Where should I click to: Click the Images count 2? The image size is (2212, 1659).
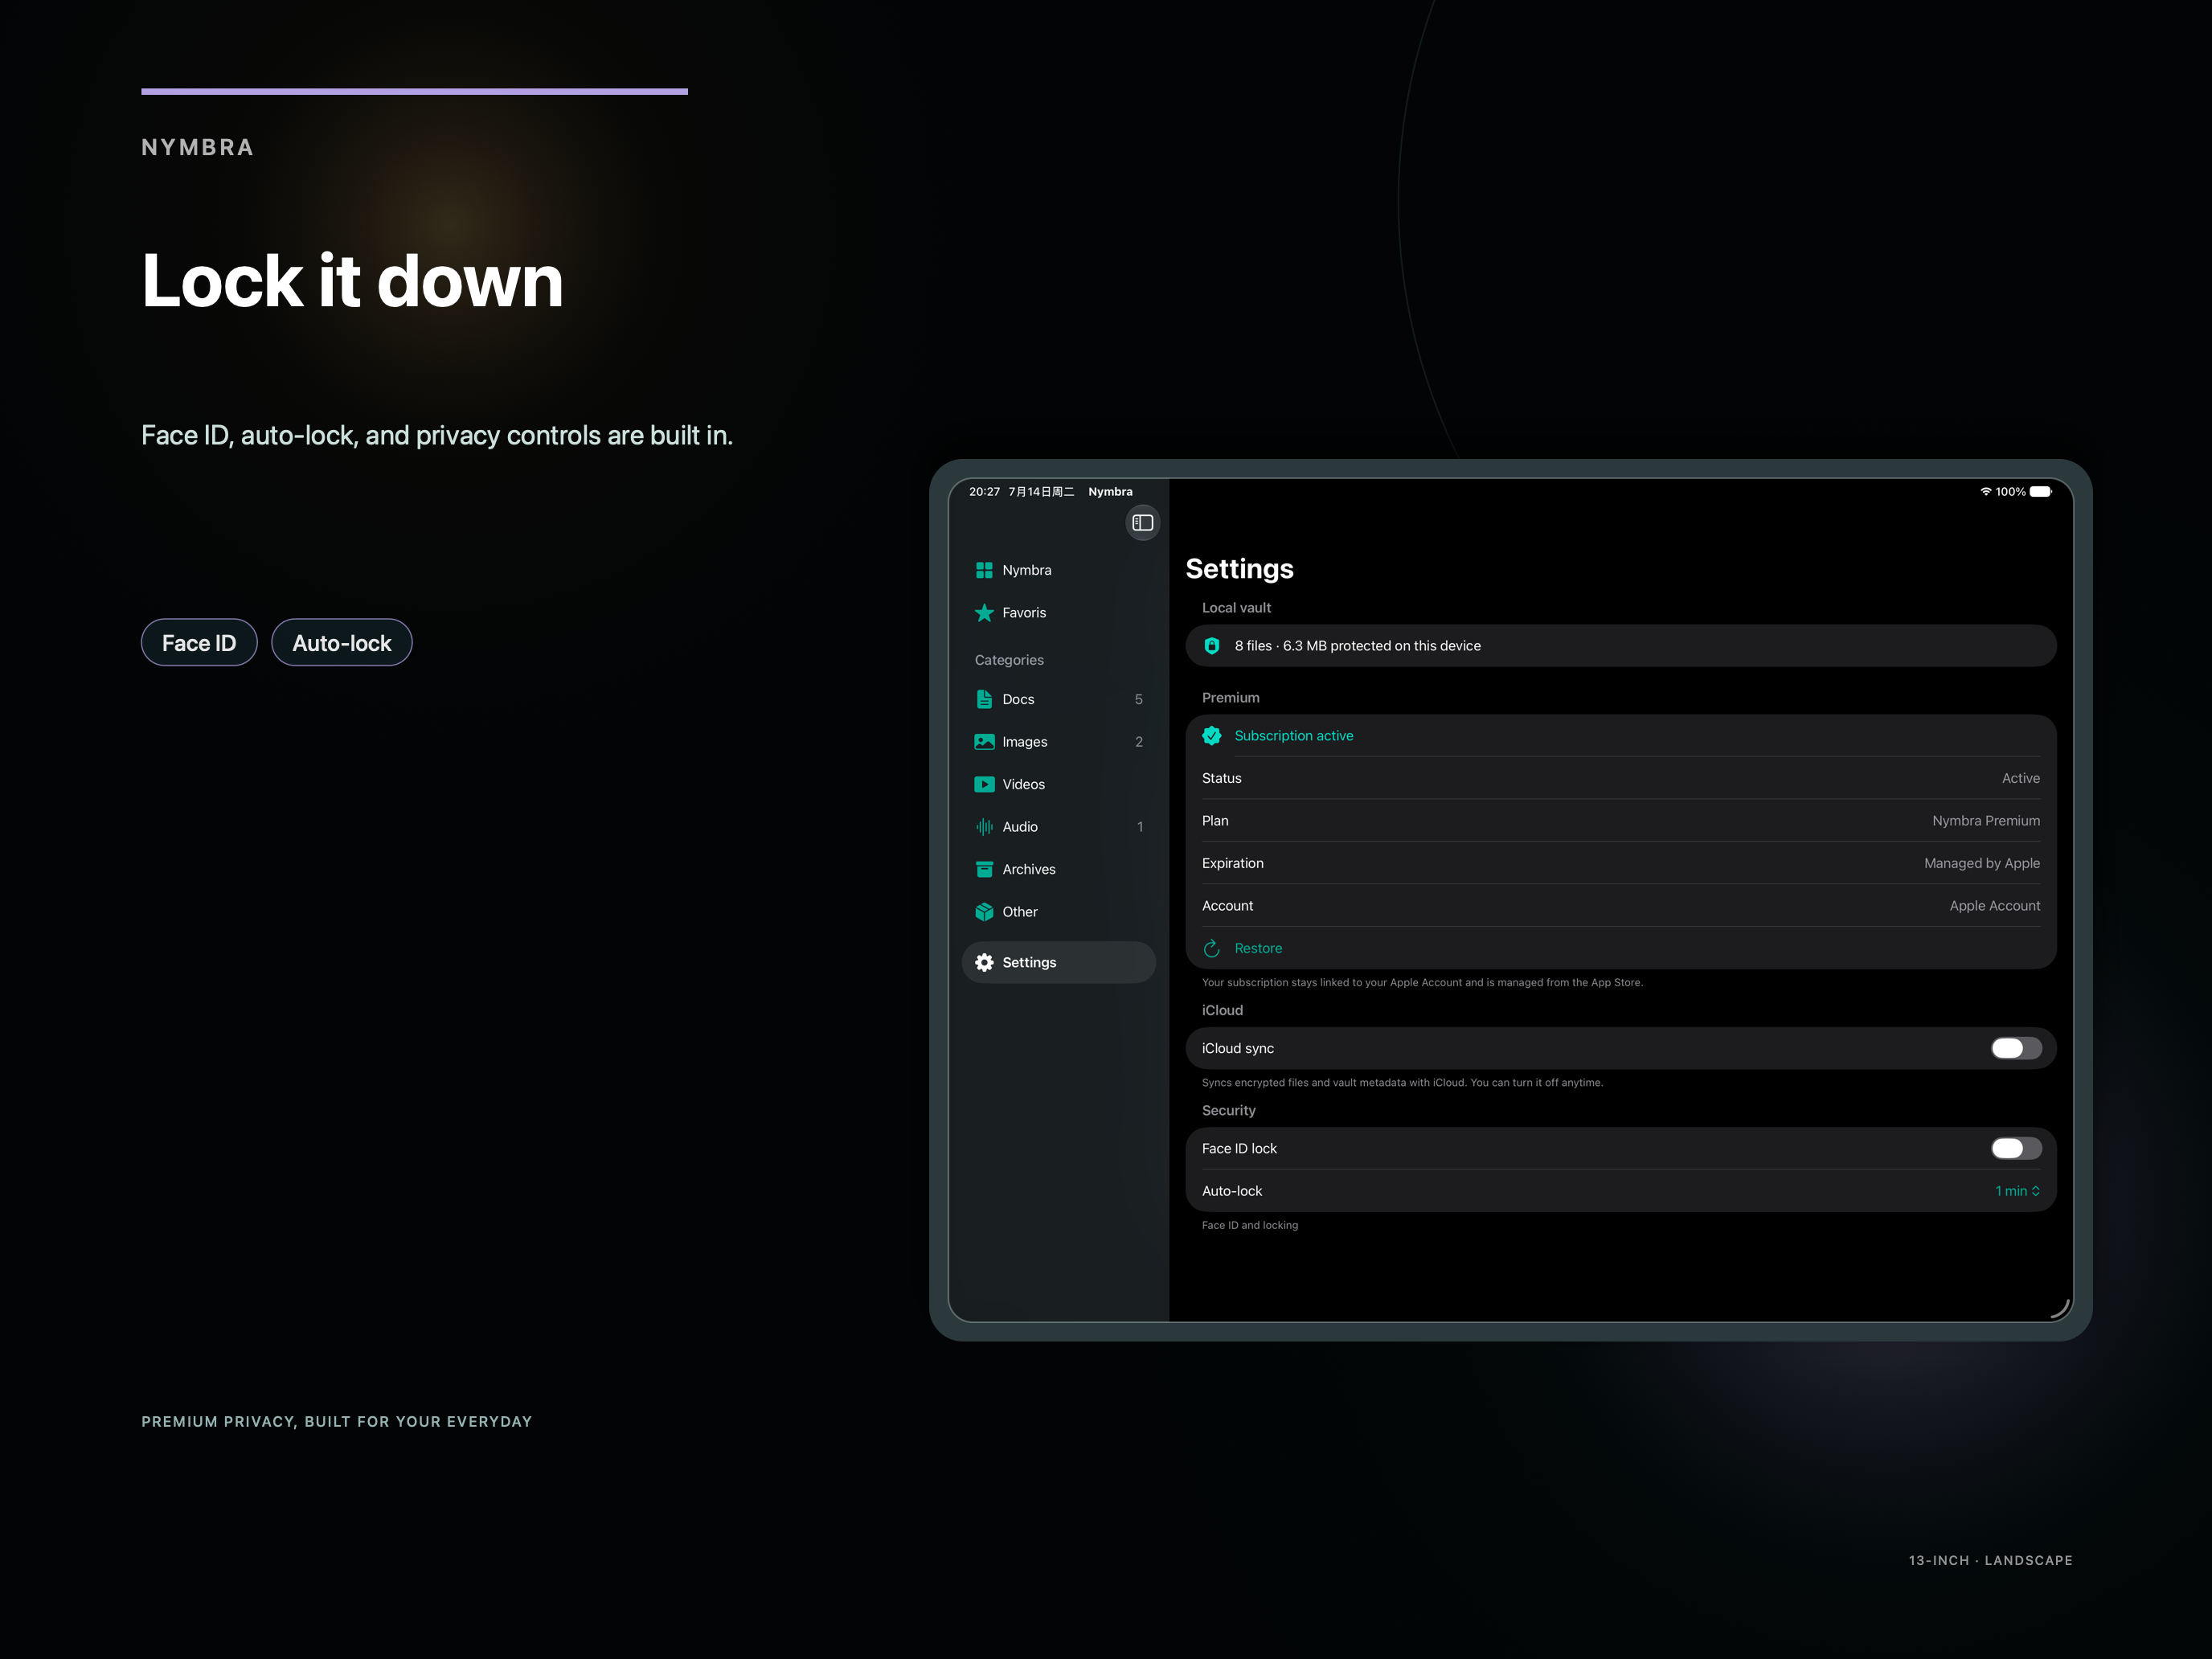click(1138, 742)
